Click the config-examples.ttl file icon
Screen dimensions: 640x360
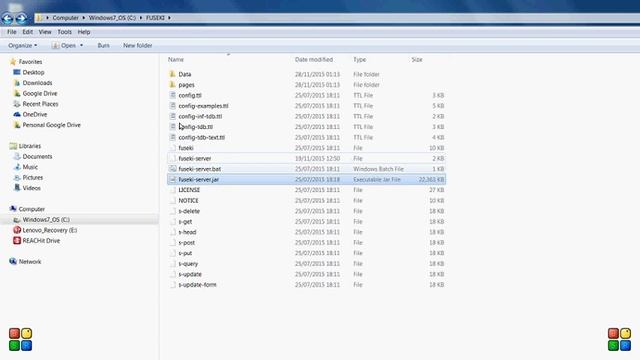coord(173,106)
